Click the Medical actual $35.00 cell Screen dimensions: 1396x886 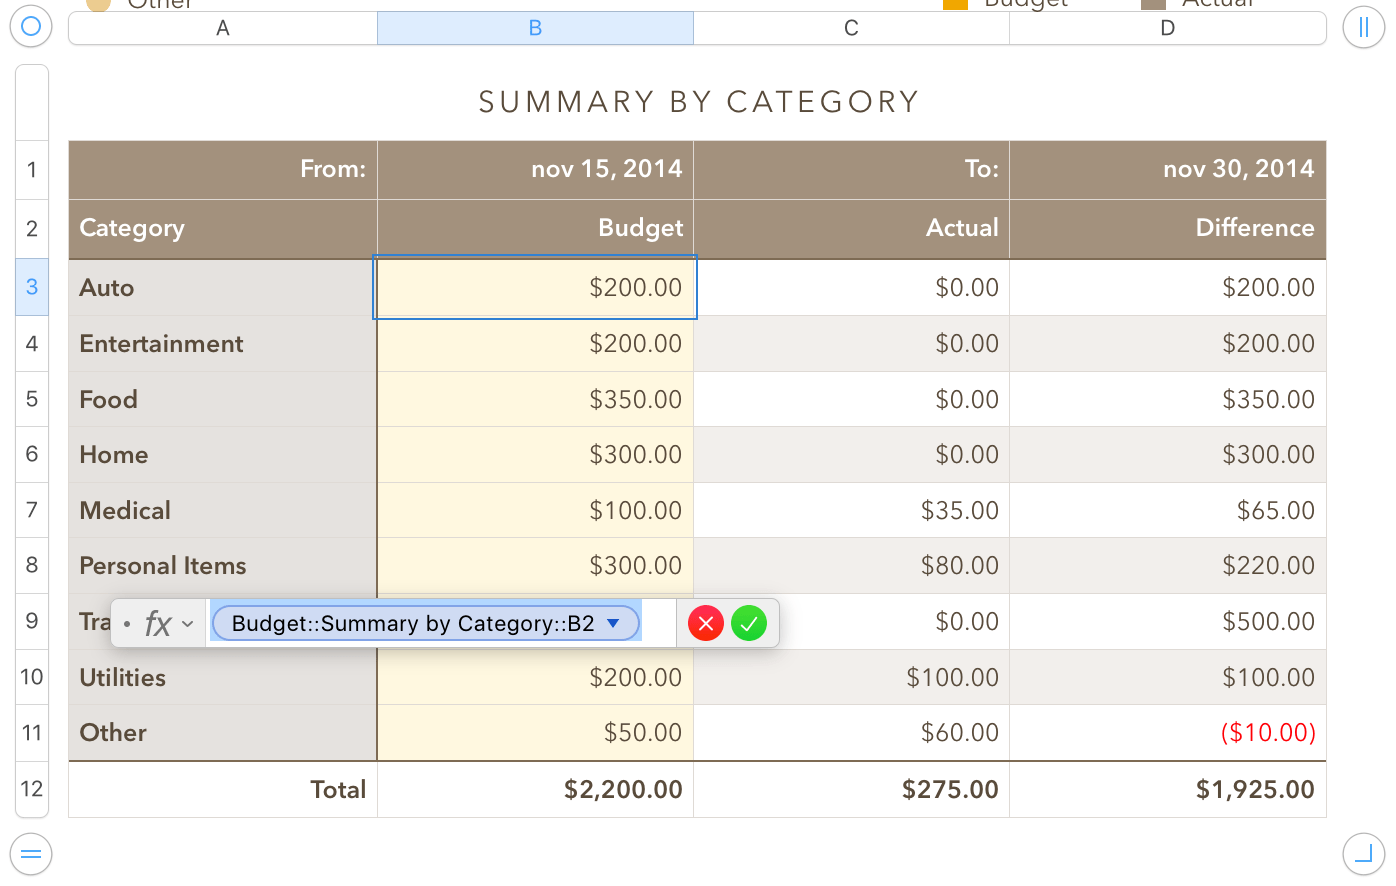851,510
